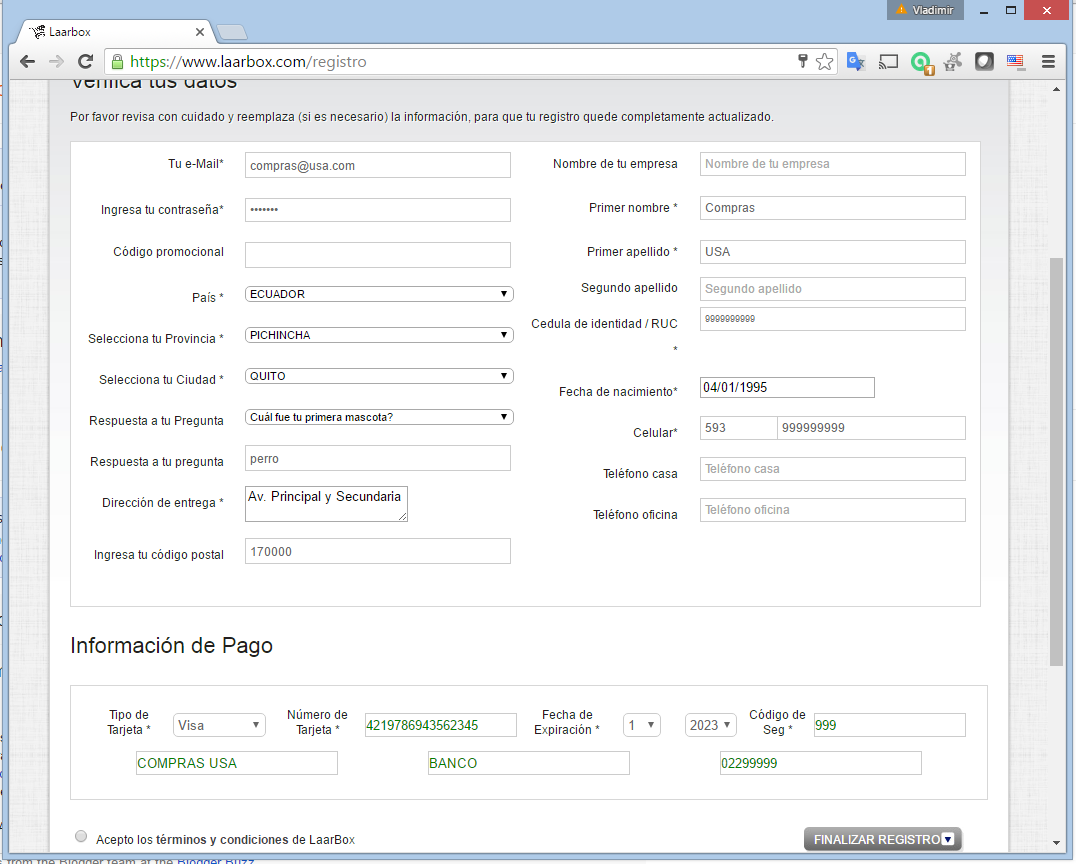Open the expiration month dropdown
The width and height of the screenshot is (1076, 864).
click(x=642, y=725)
